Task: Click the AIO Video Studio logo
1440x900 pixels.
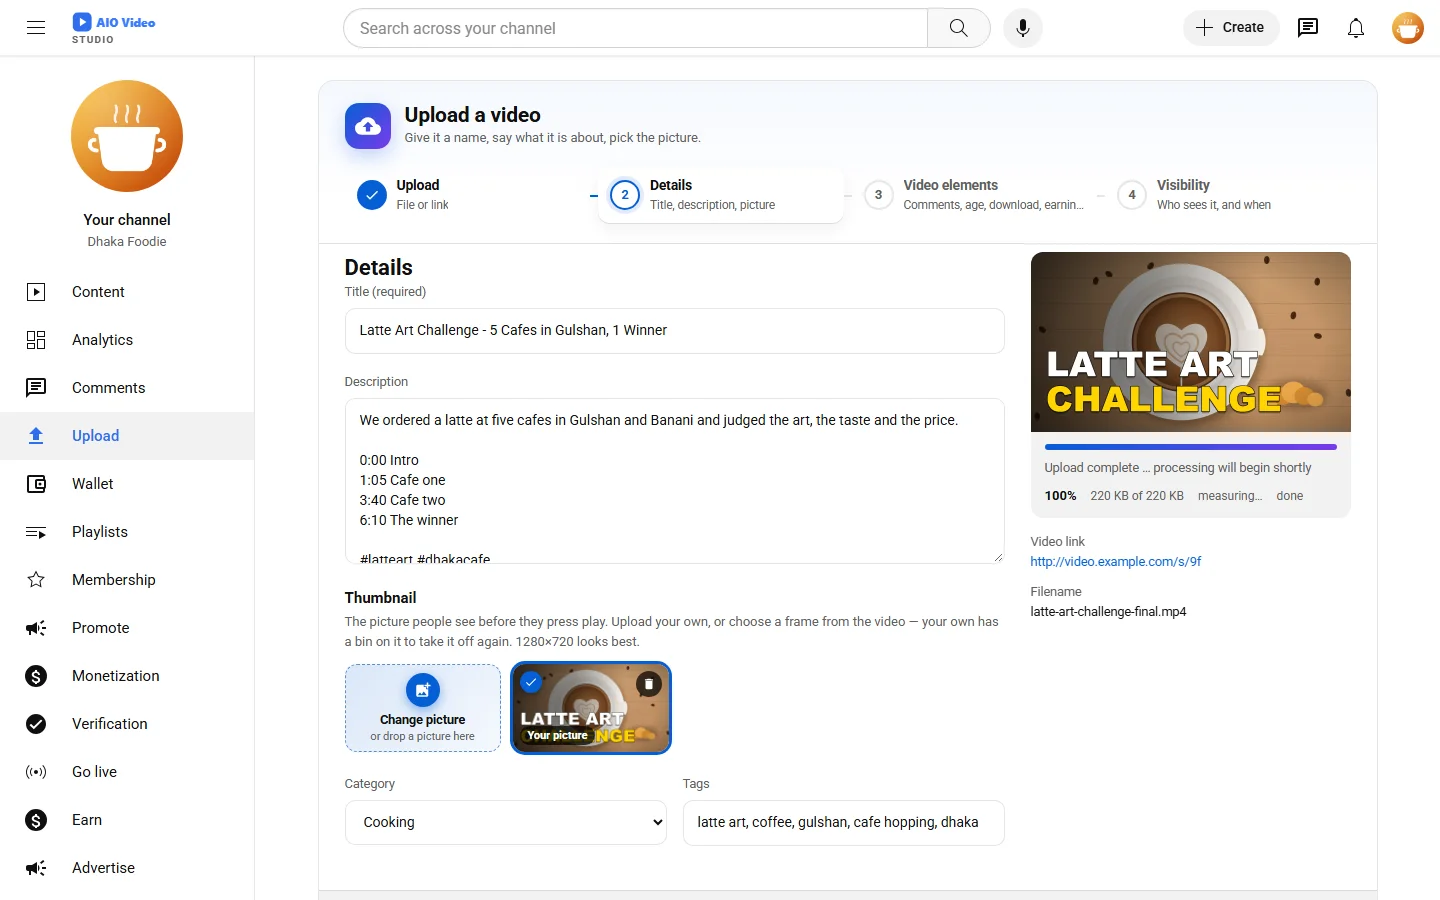Action: click(114, 28)
